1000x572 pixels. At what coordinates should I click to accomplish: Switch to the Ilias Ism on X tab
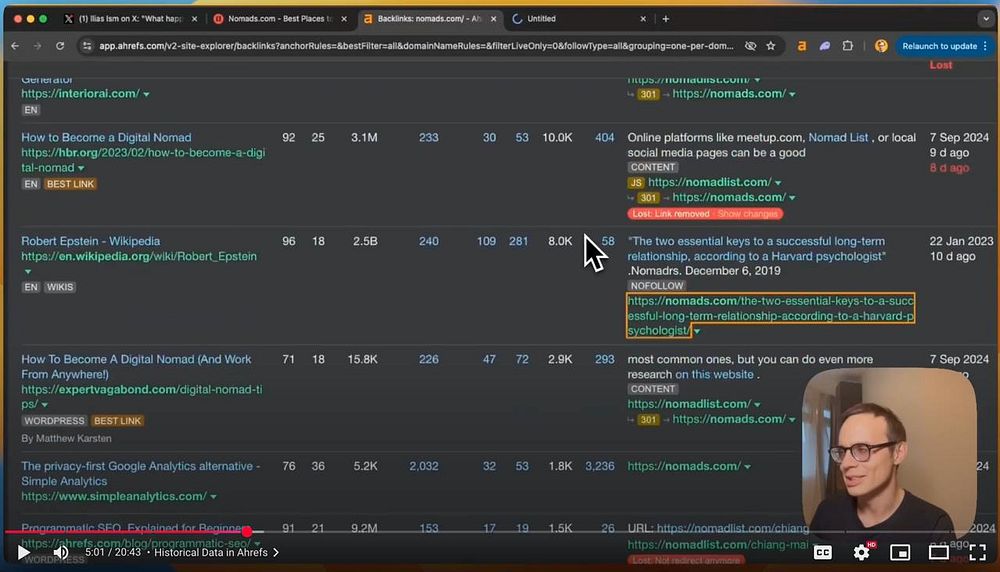[x=131, y=18]
